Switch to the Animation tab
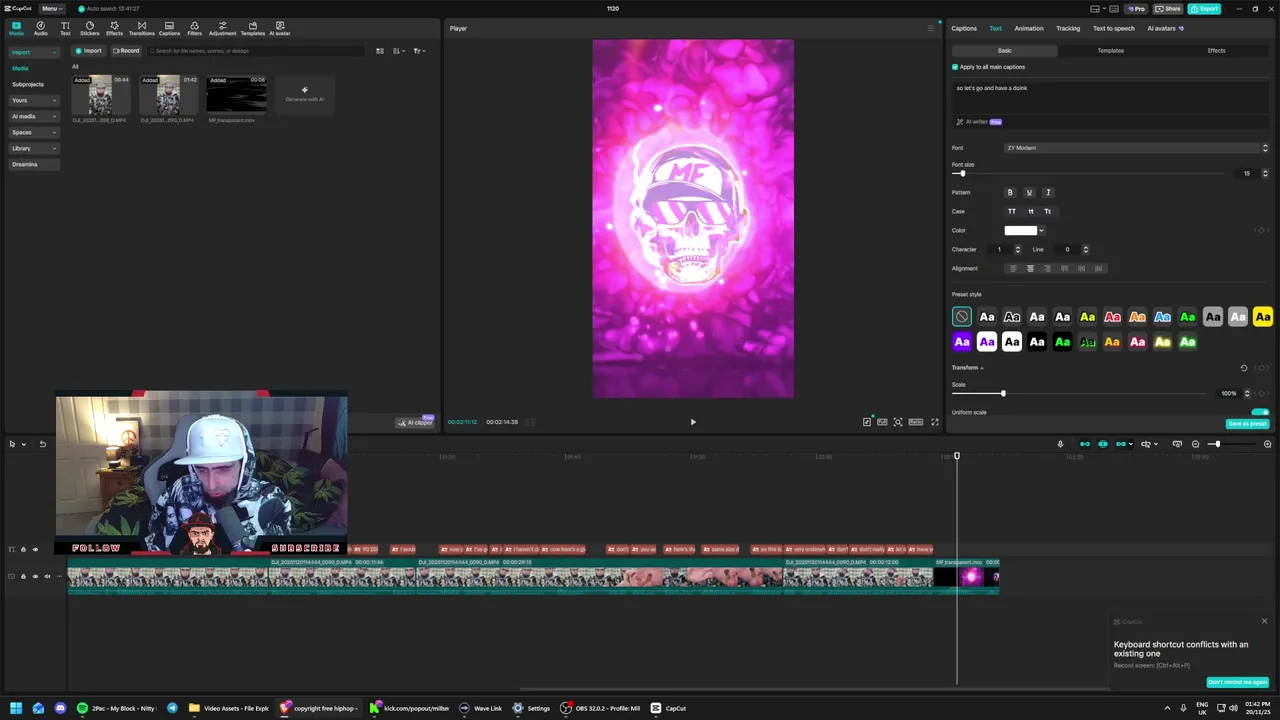 1028,28
